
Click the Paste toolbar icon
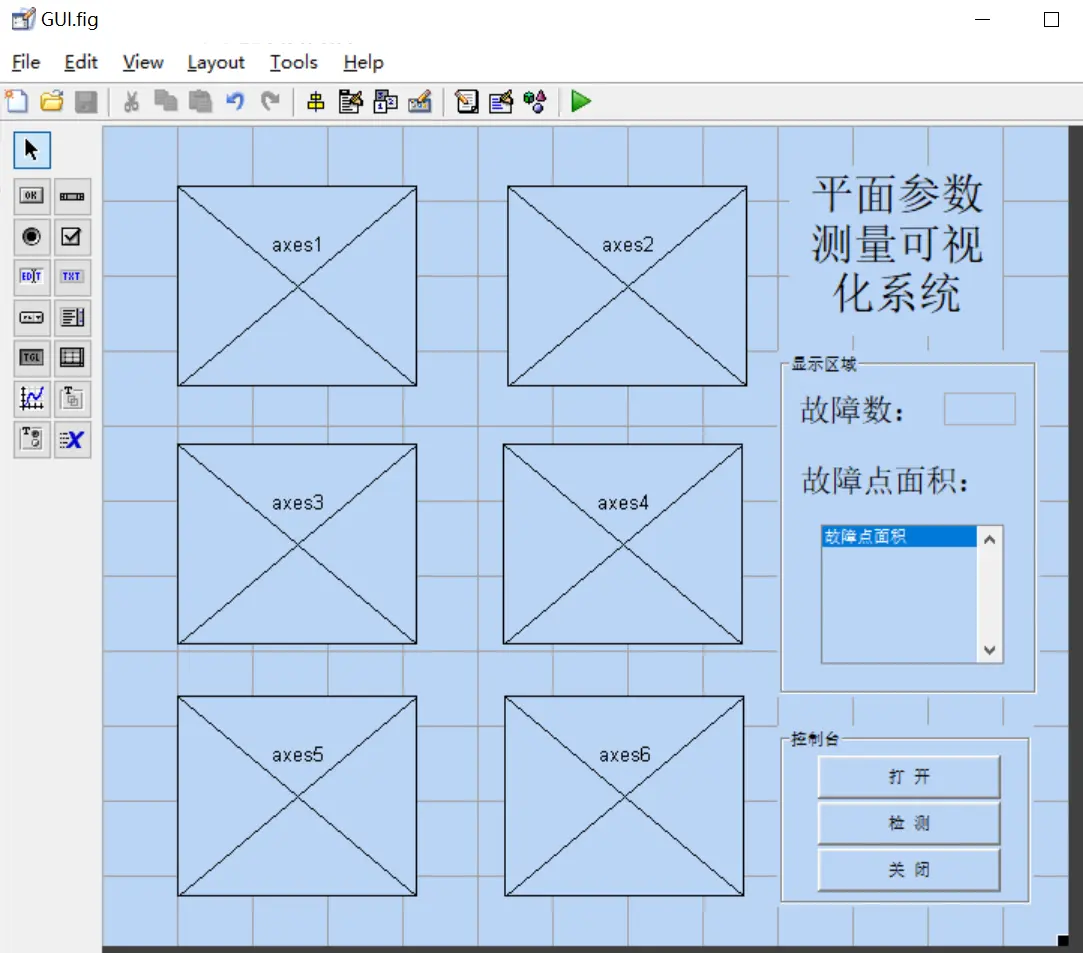(200, 102)
